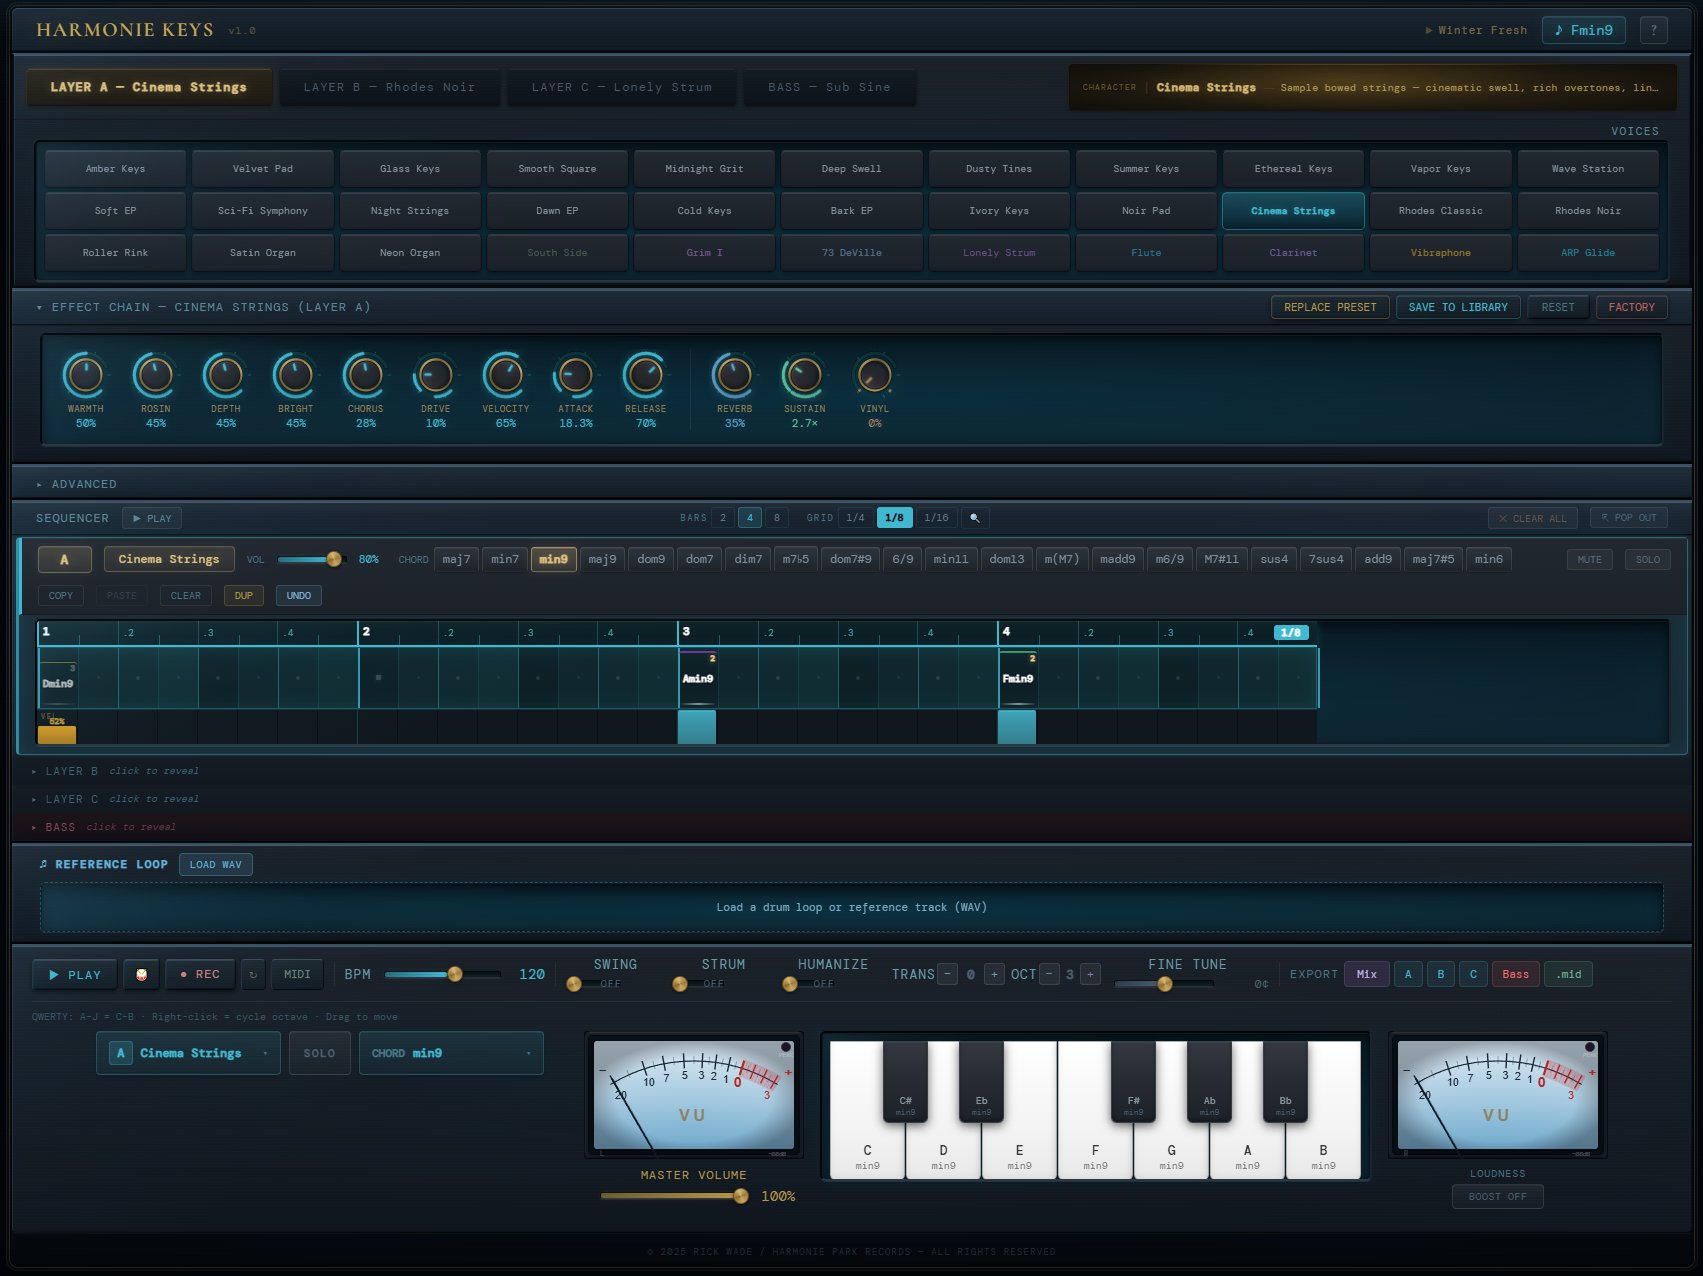Toggle Swing off switch
This screenshot has height=1276, width=1703.
[573, 984]
